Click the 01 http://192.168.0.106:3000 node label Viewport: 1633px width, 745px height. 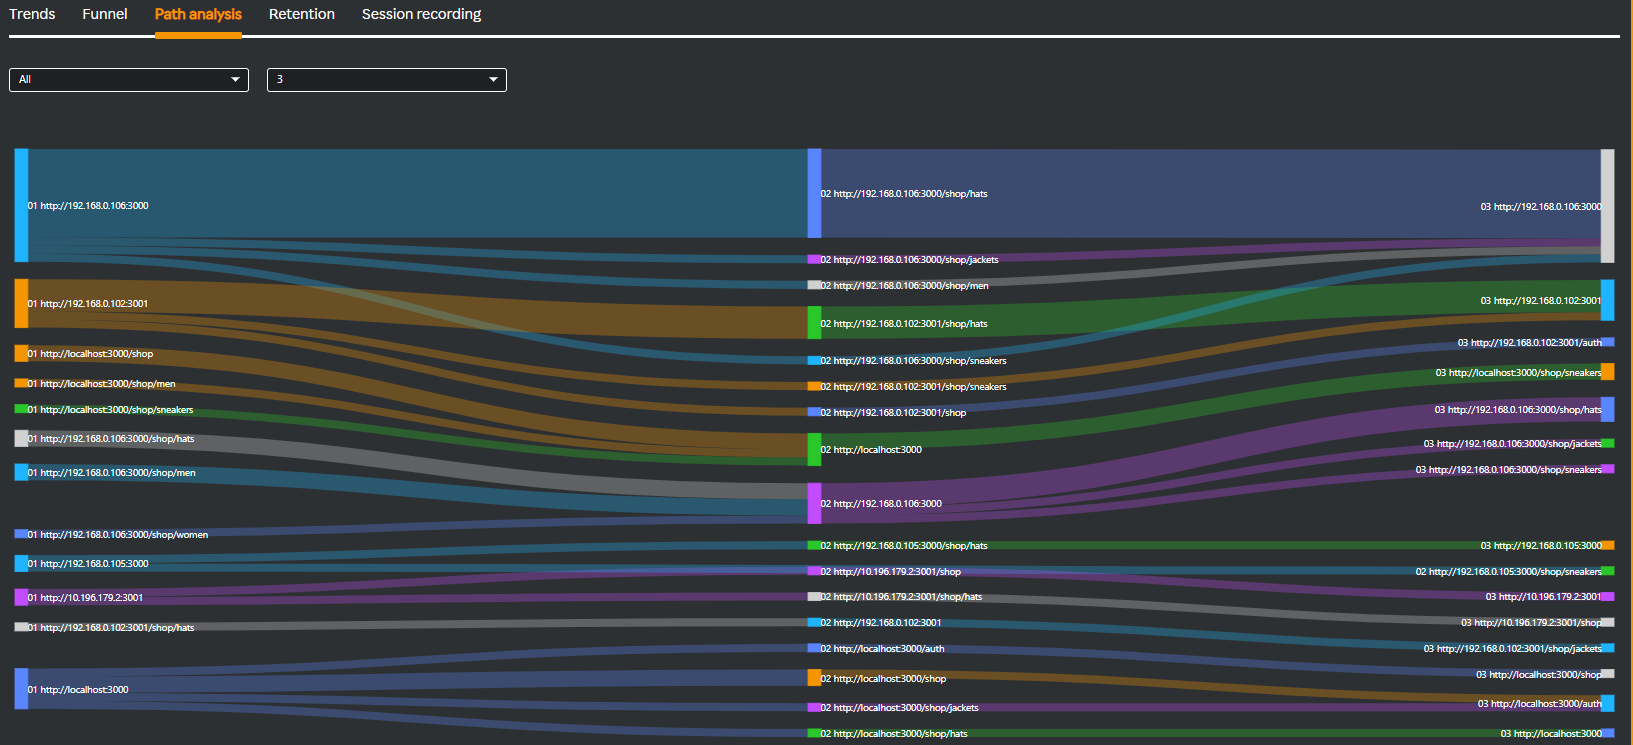(88, 206)
